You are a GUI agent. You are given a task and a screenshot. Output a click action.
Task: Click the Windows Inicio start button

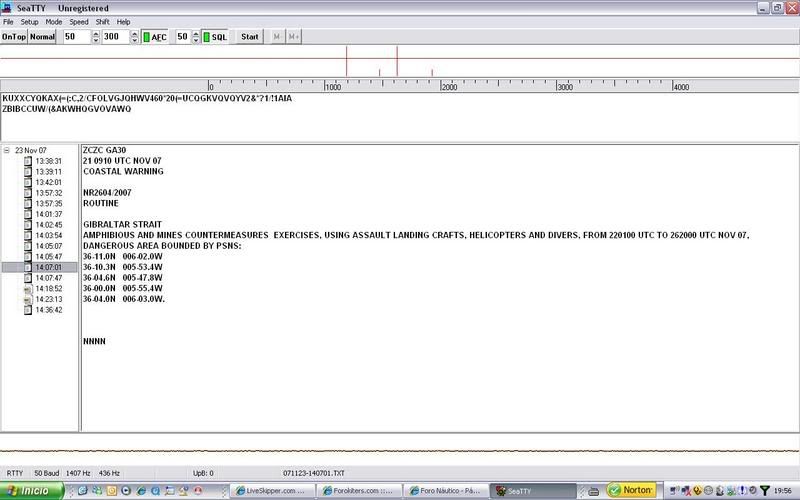[x=32, y=491]
